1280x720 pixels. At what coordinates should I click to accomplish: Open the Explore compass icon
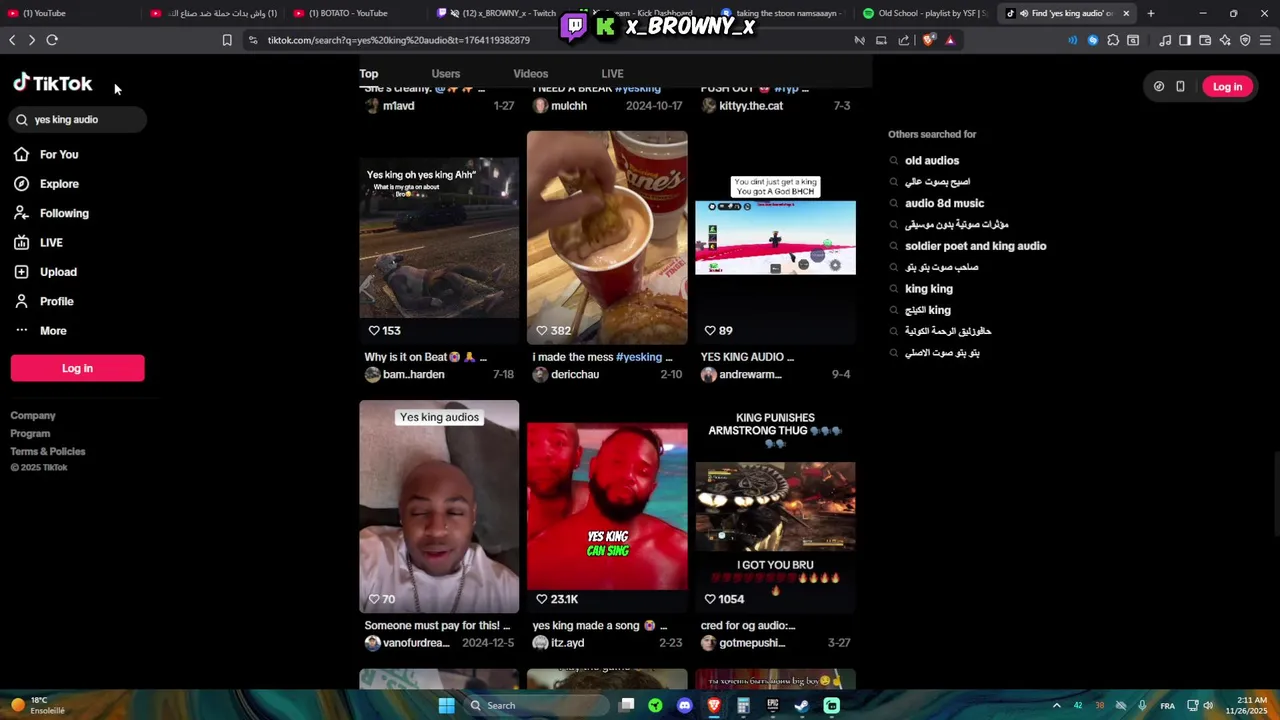pos(21,184)
